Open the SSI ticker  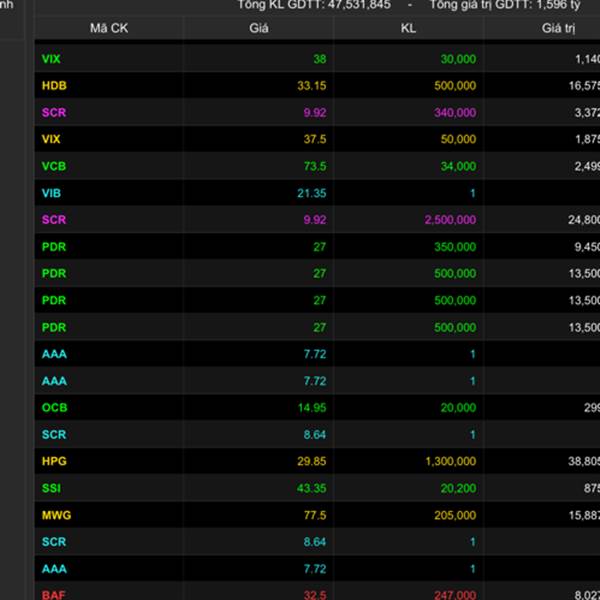coord(51,488)
